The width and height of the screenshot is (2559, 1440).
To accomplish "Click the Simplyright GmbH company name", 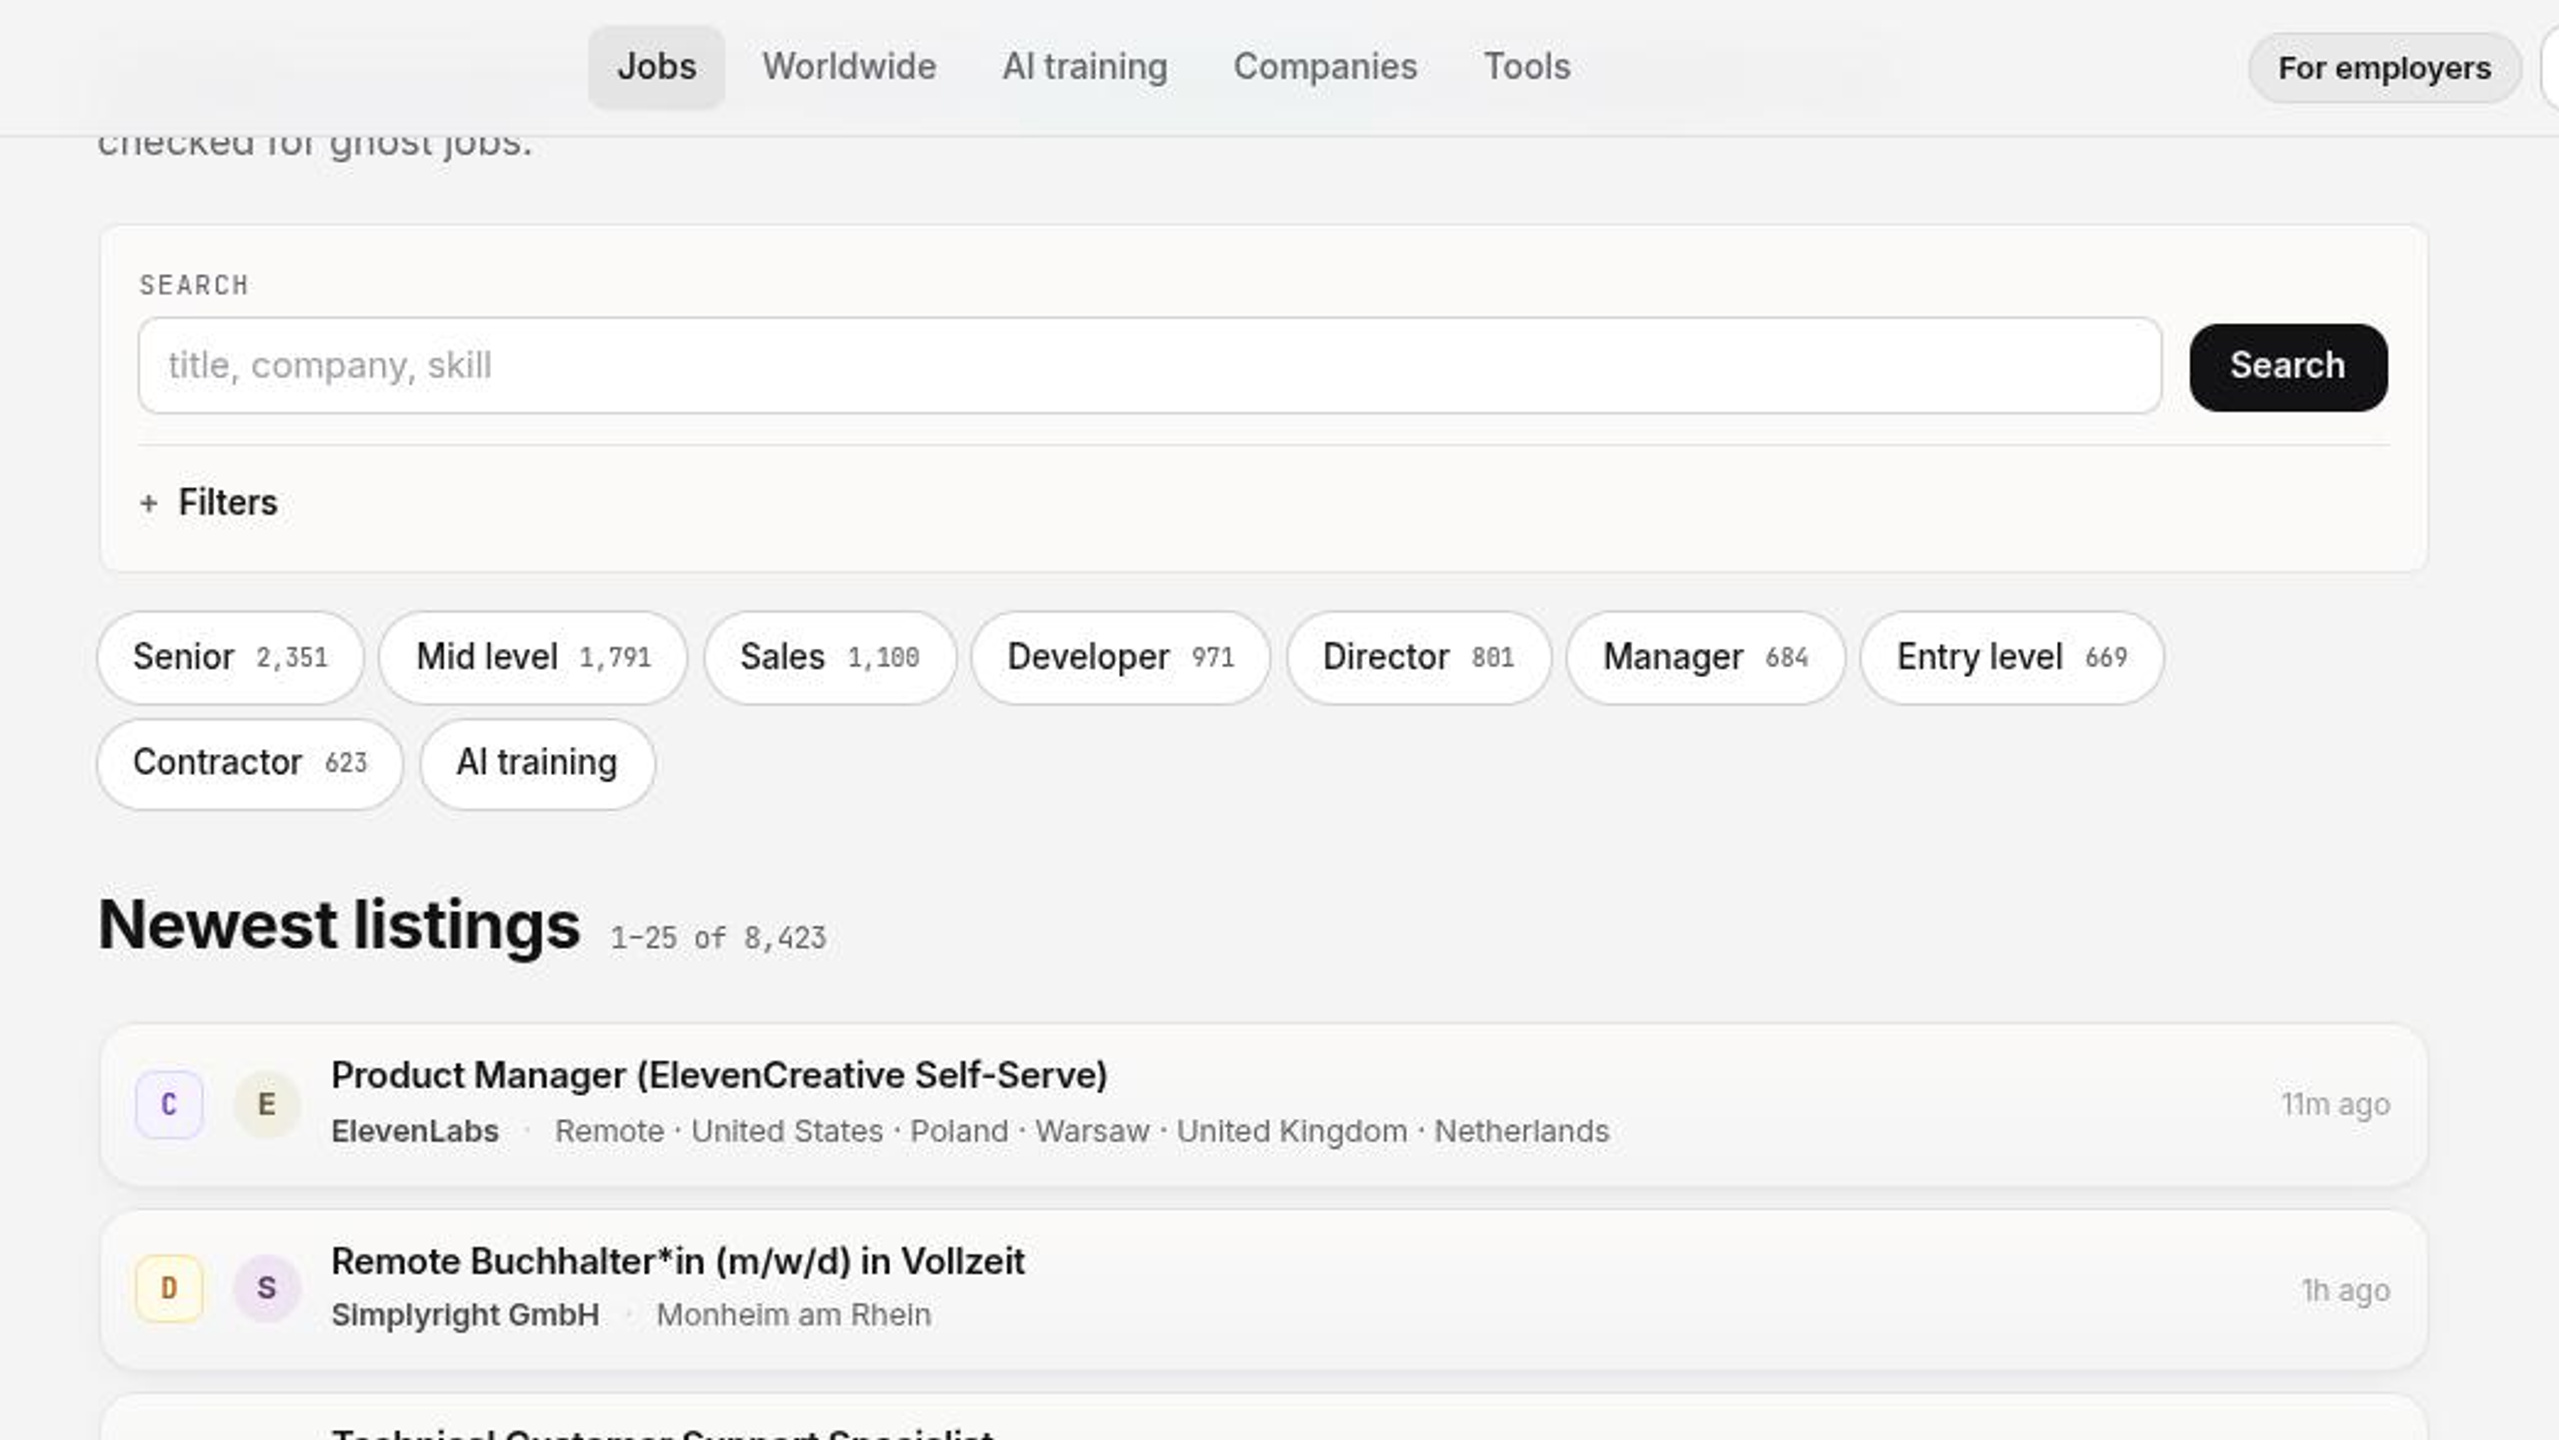I will click(465, 1315).
